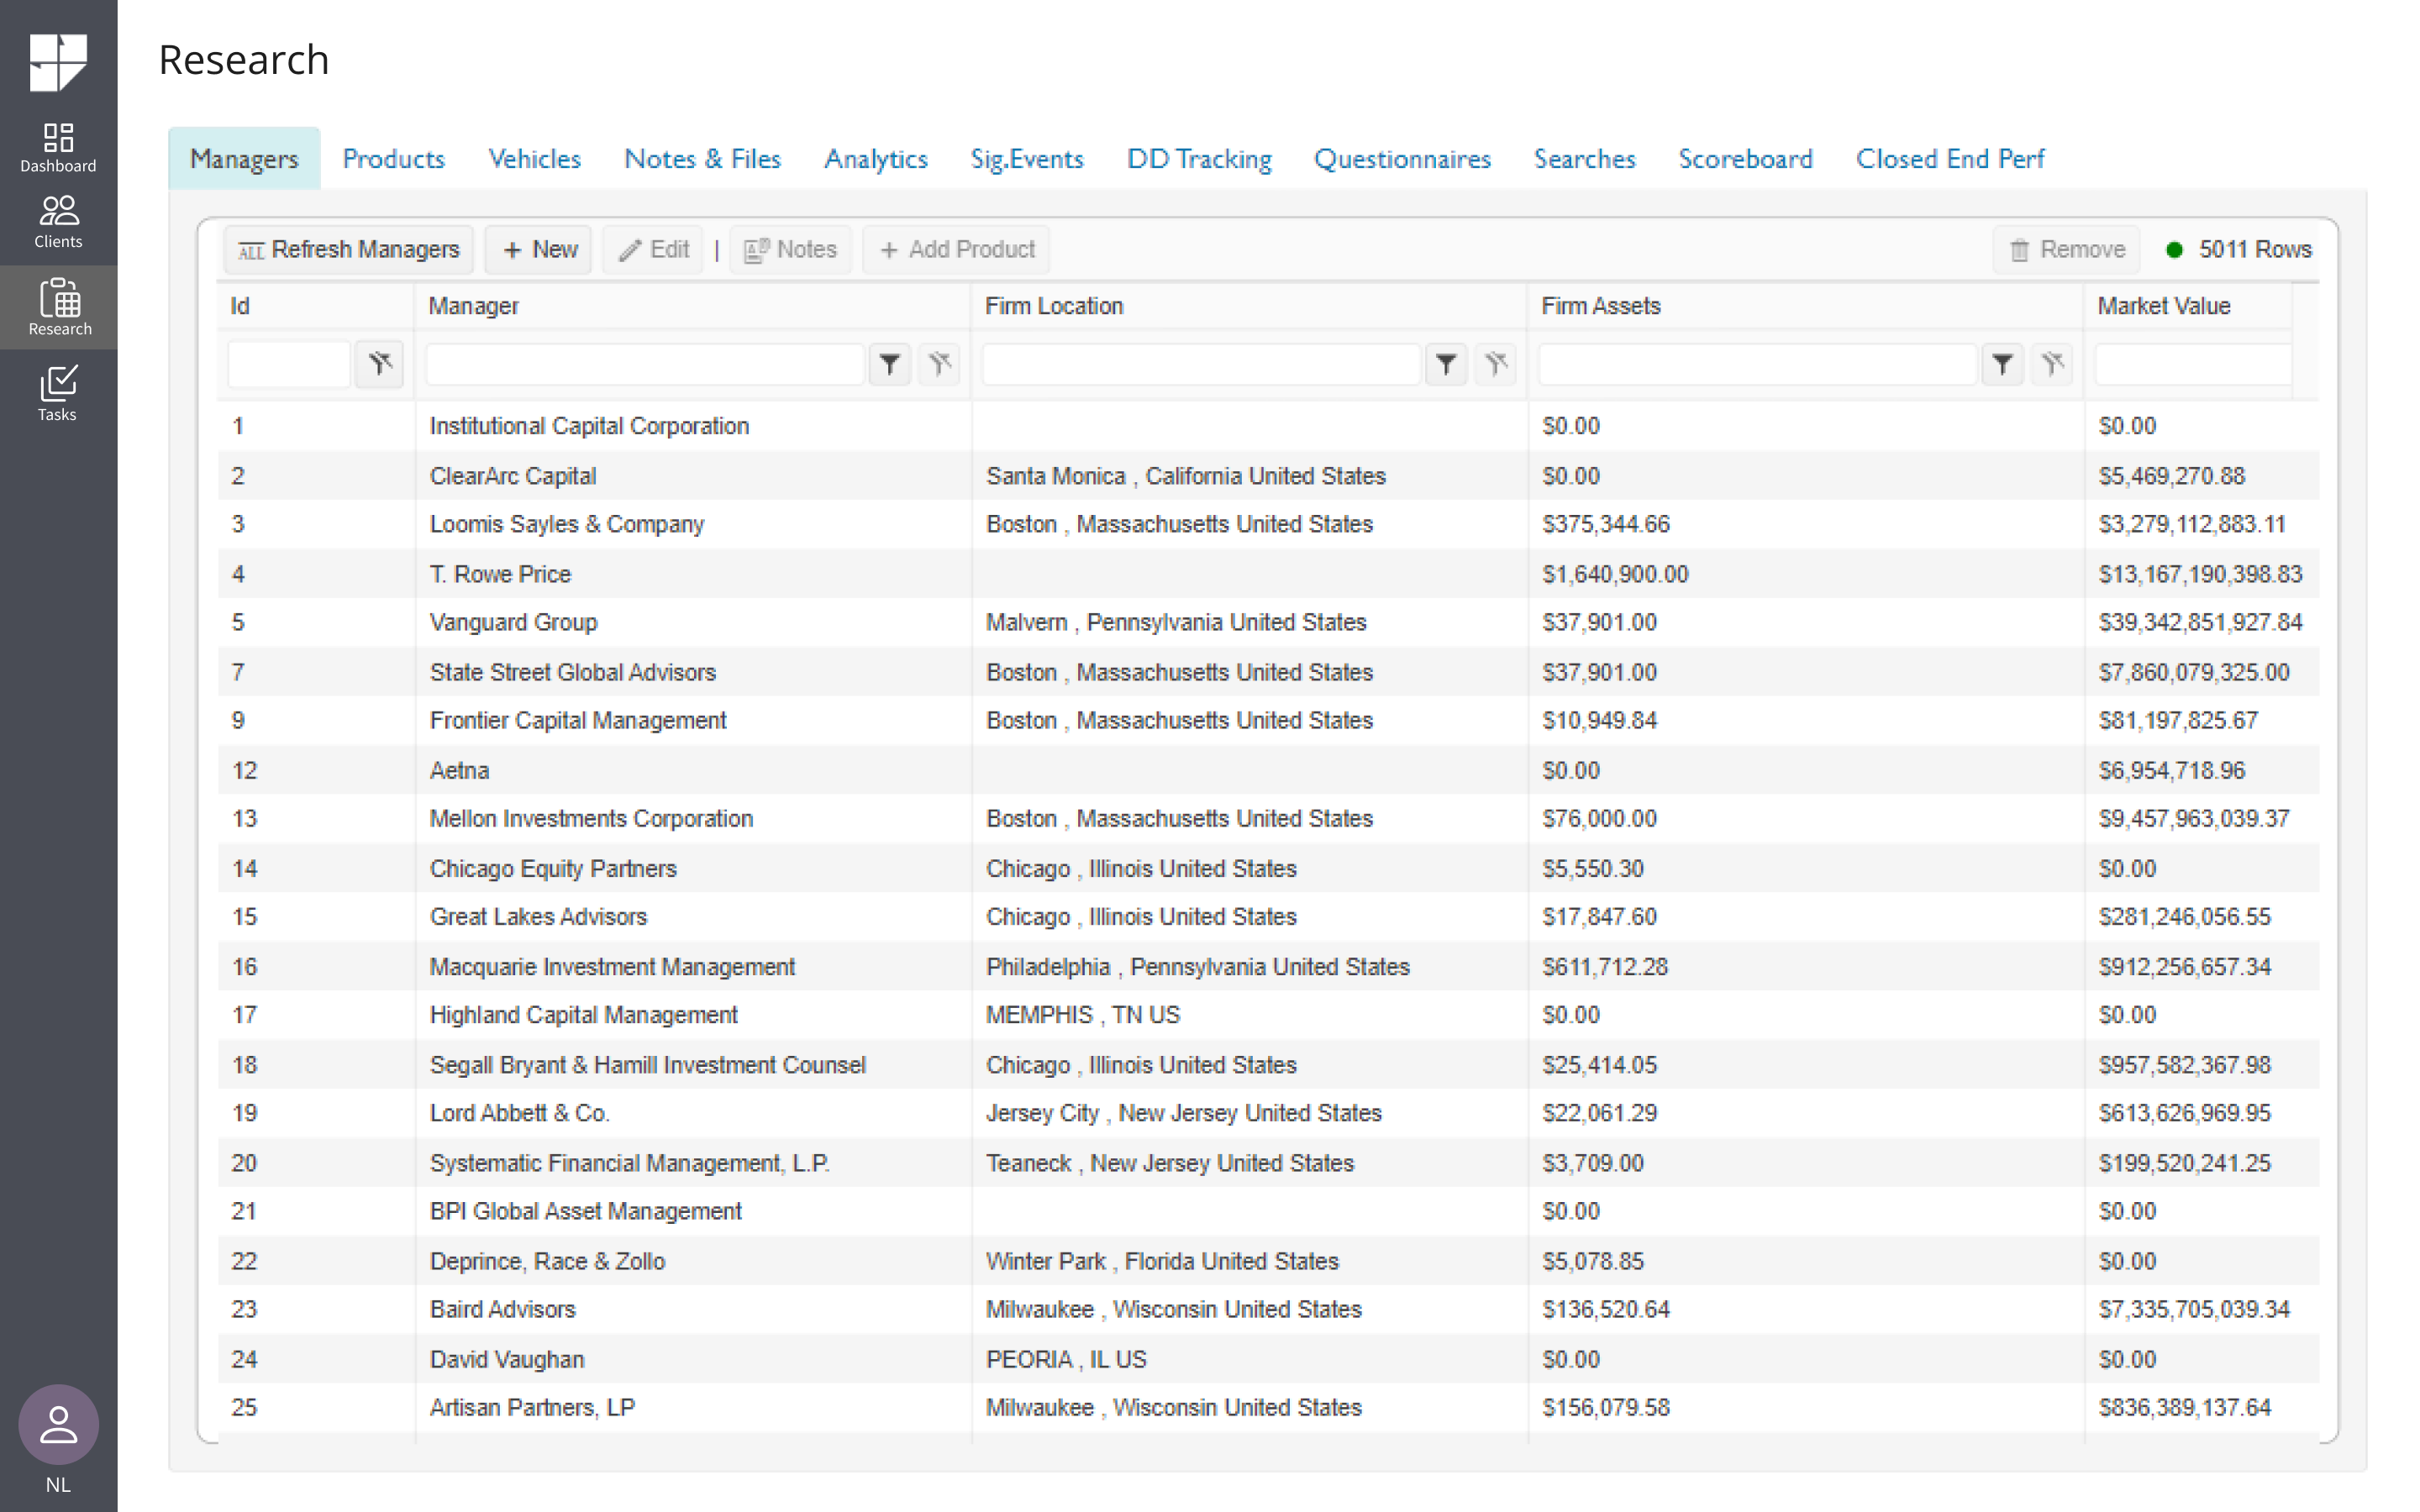Select Great Lakes Advisors row
The width and height of the screenshot is (2420, 1512).
click(x=1268, y=917)
